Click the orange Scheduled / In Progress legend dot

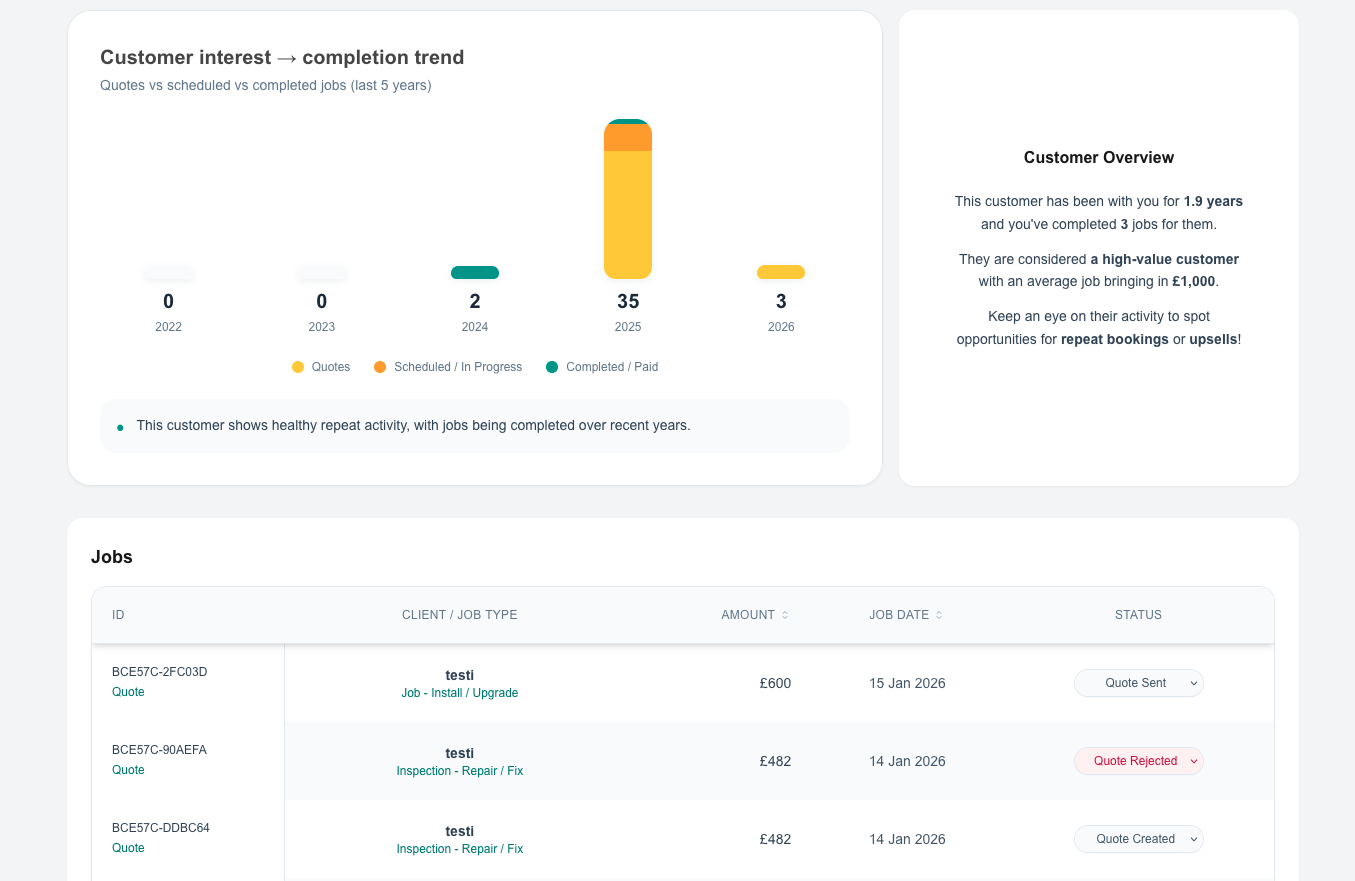pyautogui.click(x=380, y=367)
